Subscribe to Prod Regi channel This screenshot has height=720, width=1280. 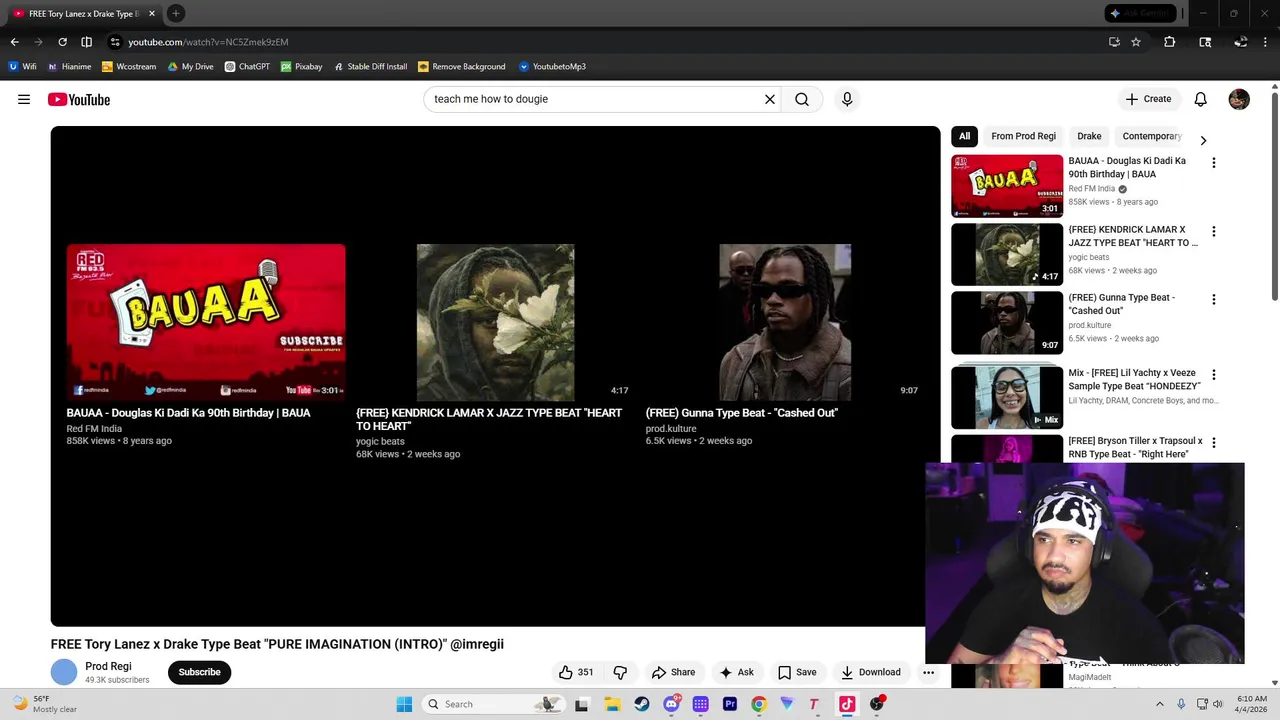pos(199,672)
